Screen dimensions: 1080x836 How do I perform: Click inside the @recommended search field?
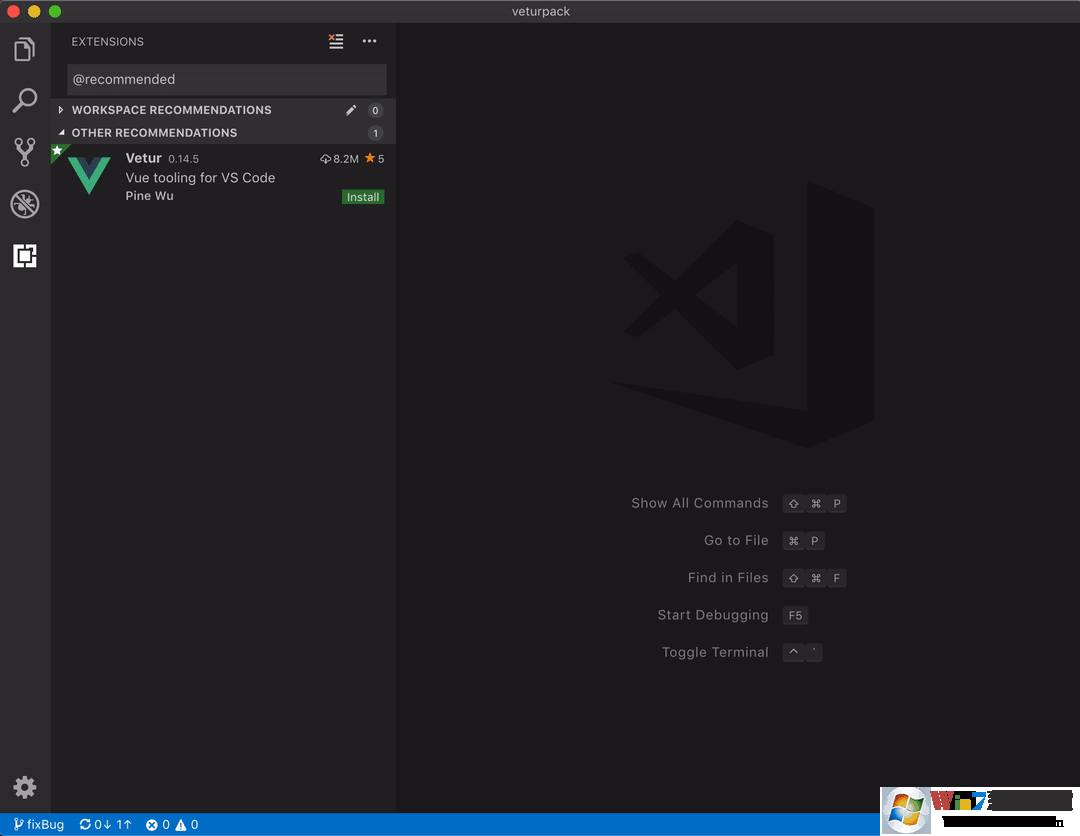pyautogui.click(x=225, y=79)
